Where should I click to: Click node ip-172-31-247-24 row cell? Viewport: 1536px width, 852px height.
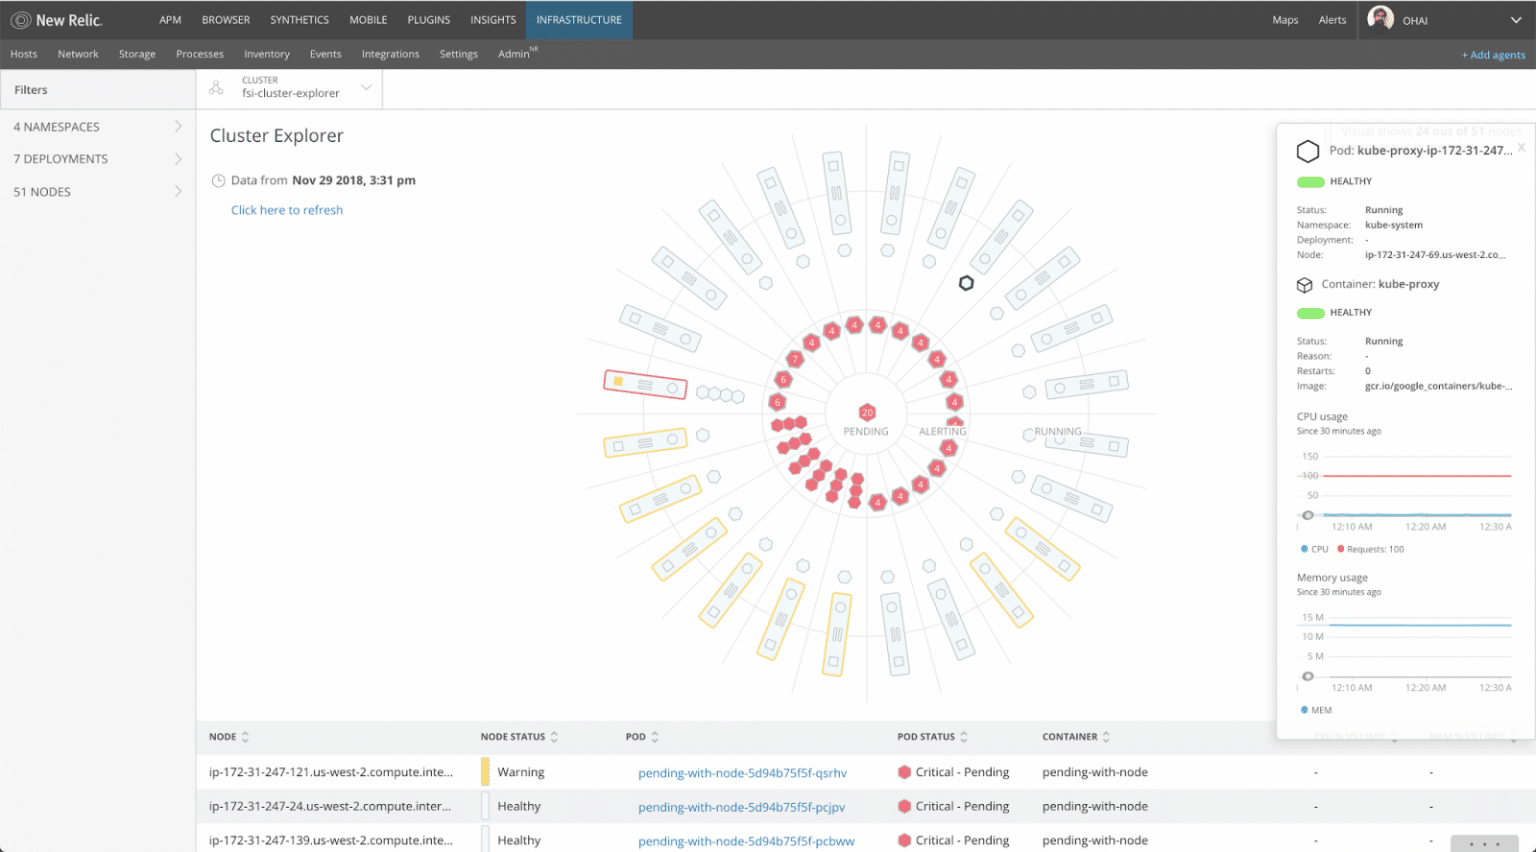330,806
